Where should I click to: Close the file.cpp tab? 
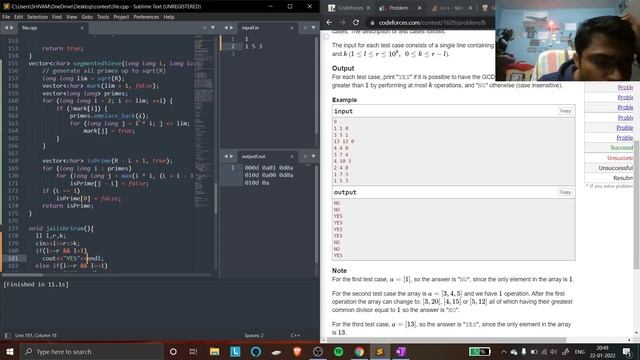(82, 28)
